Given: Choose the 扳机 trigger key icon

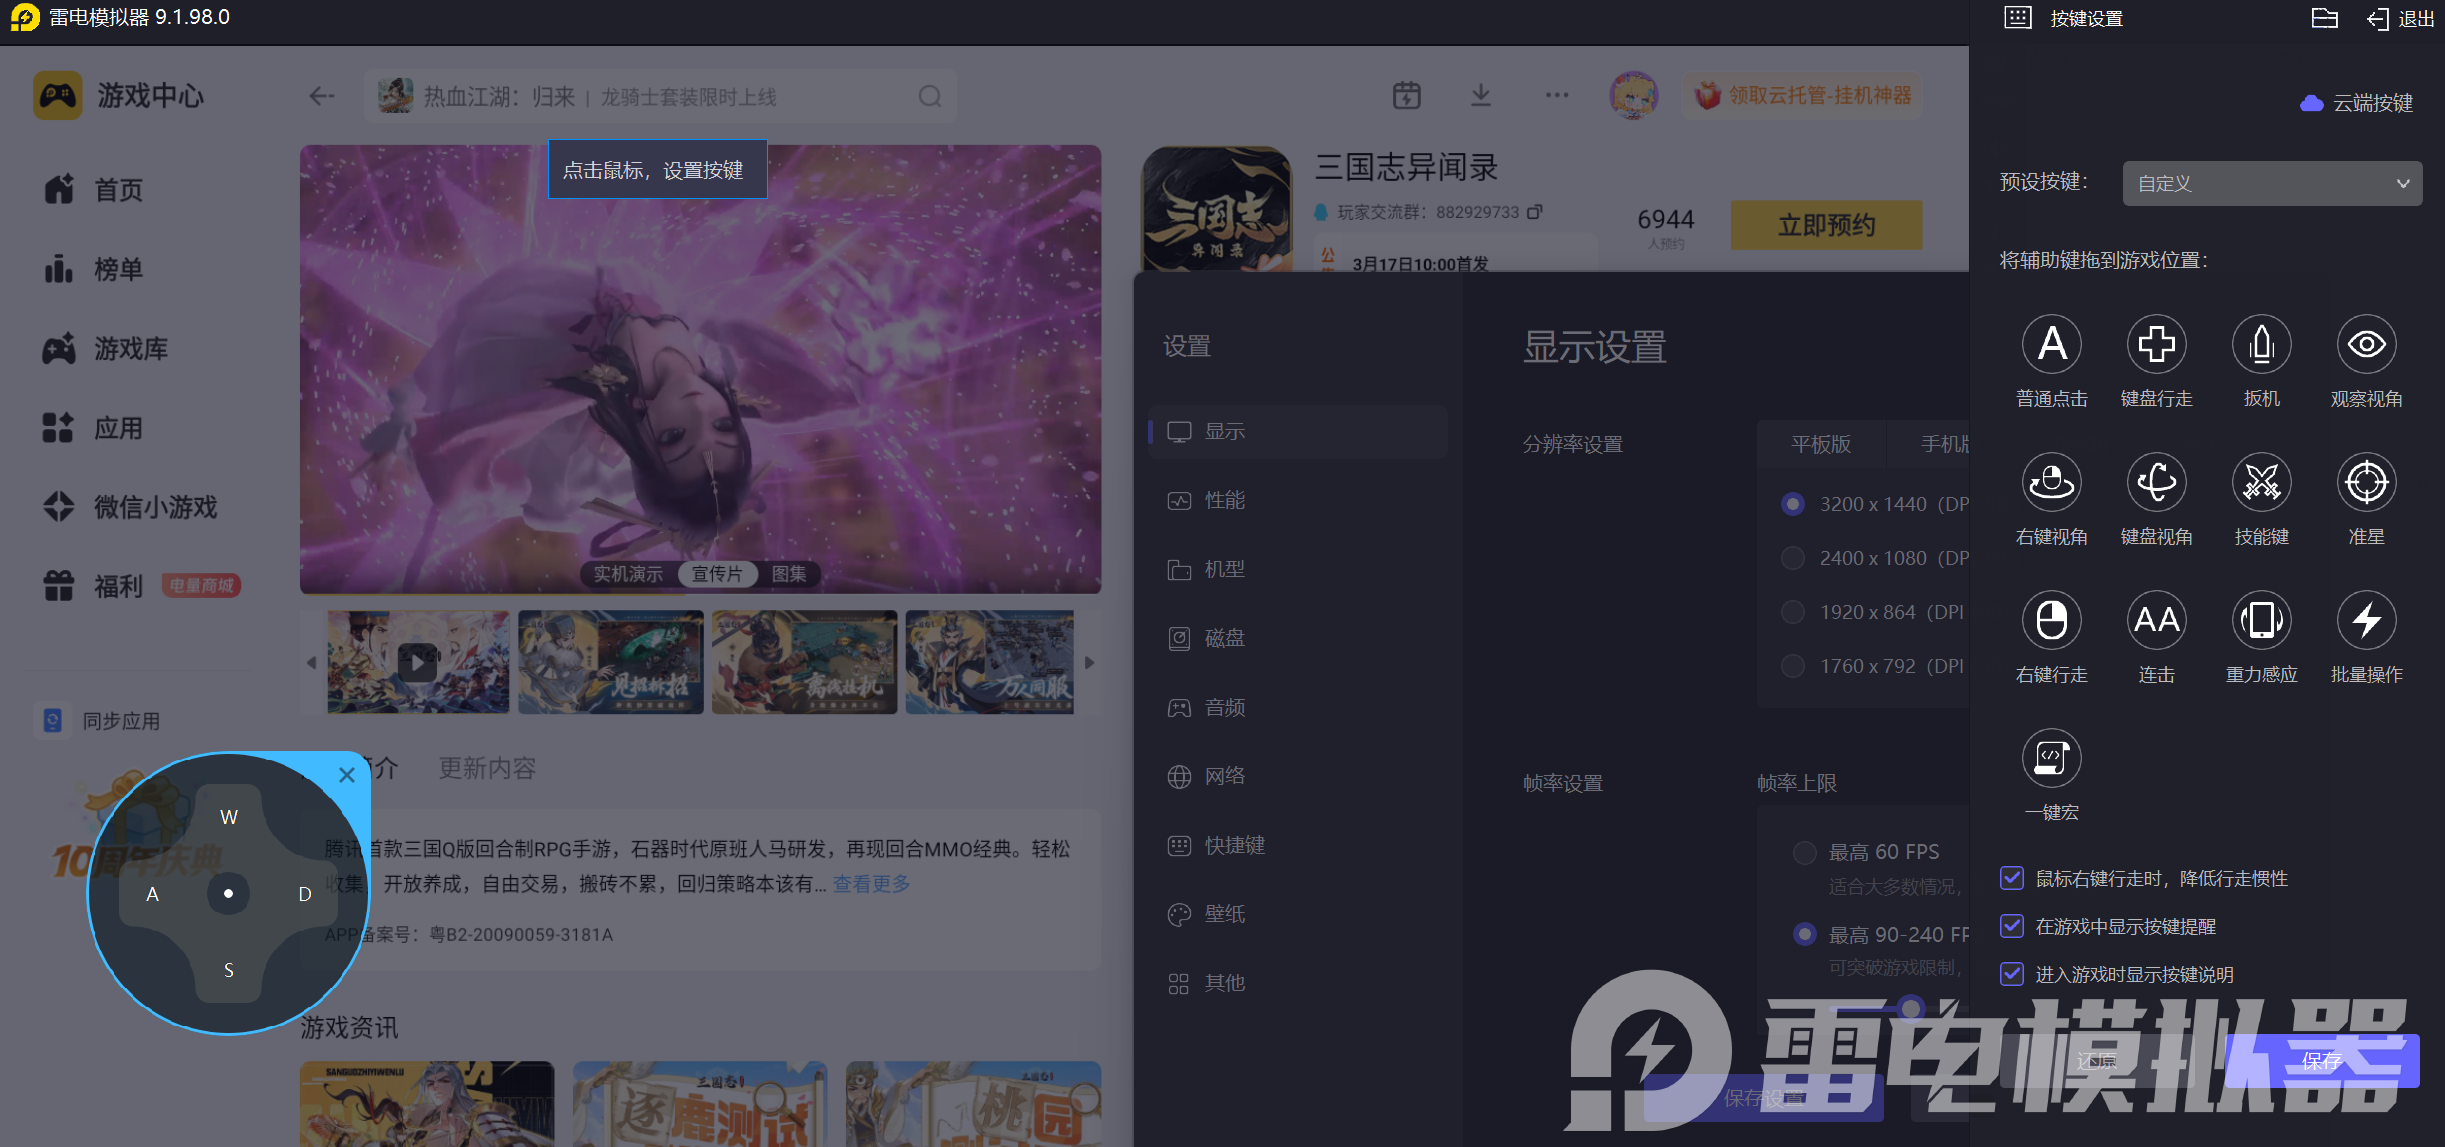Looking at the screenshot, I should pos(2261,345).
